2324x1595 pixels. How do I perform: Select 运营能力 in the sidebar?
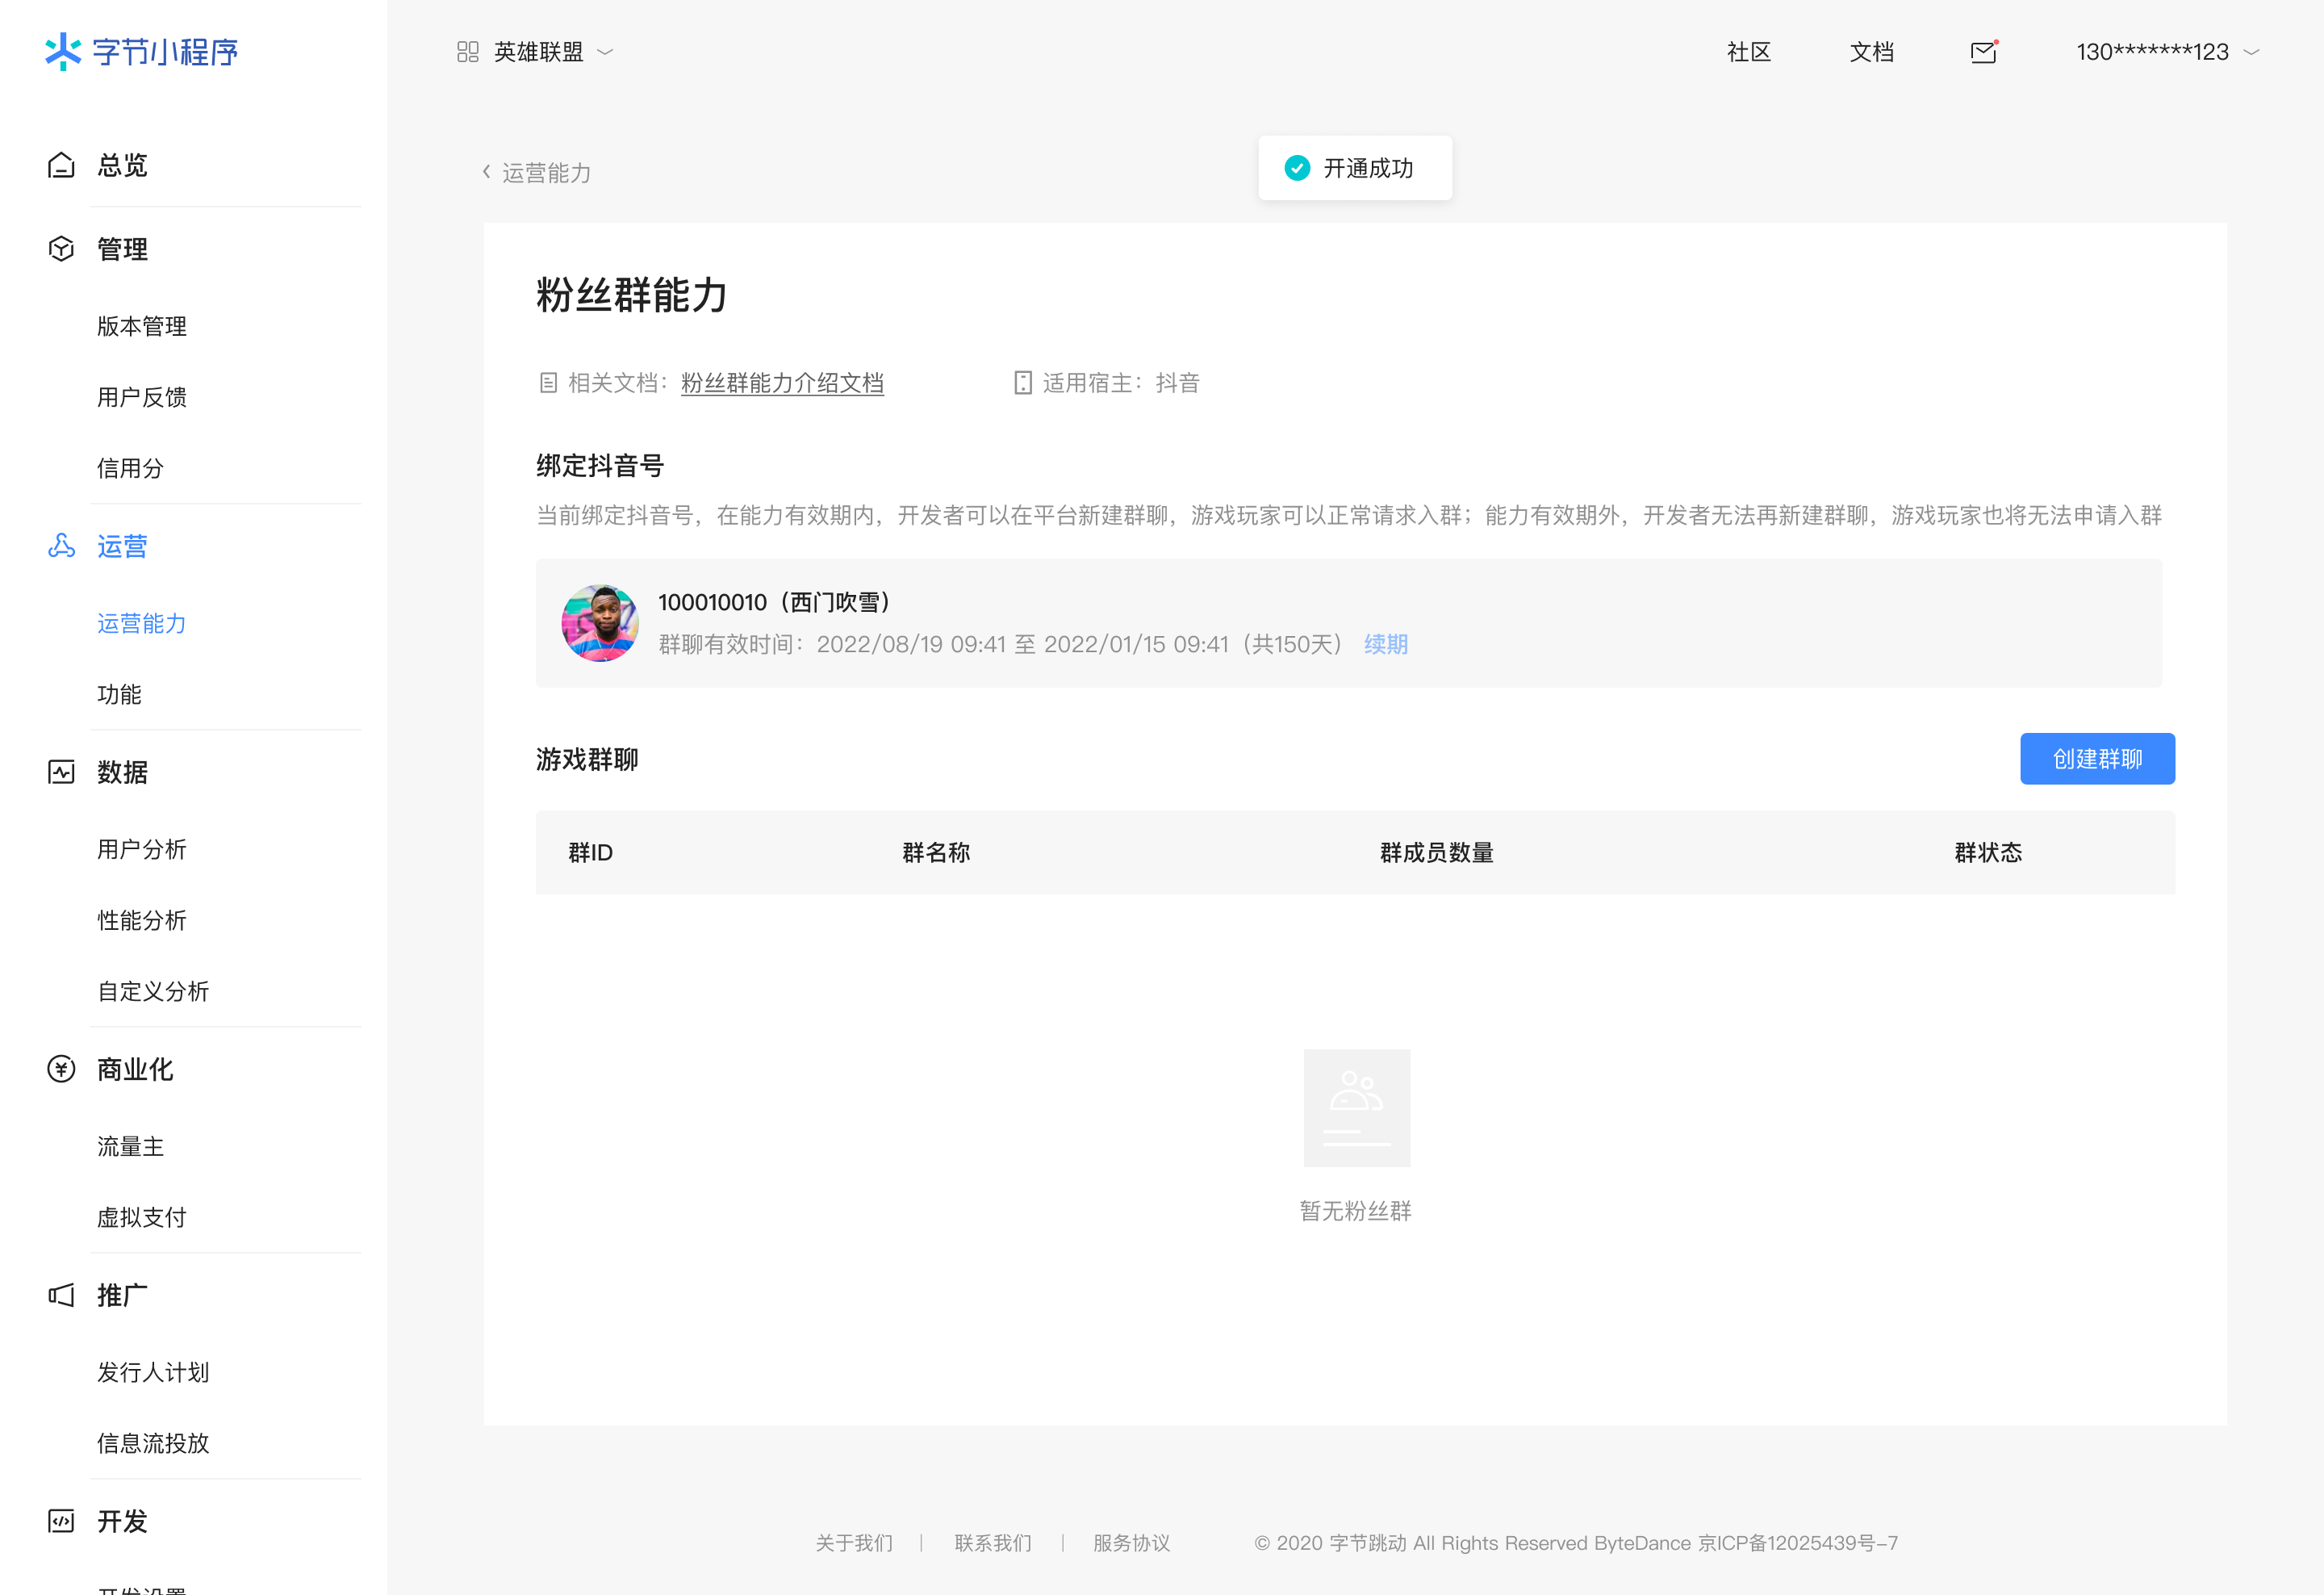(x=142, y=623)
